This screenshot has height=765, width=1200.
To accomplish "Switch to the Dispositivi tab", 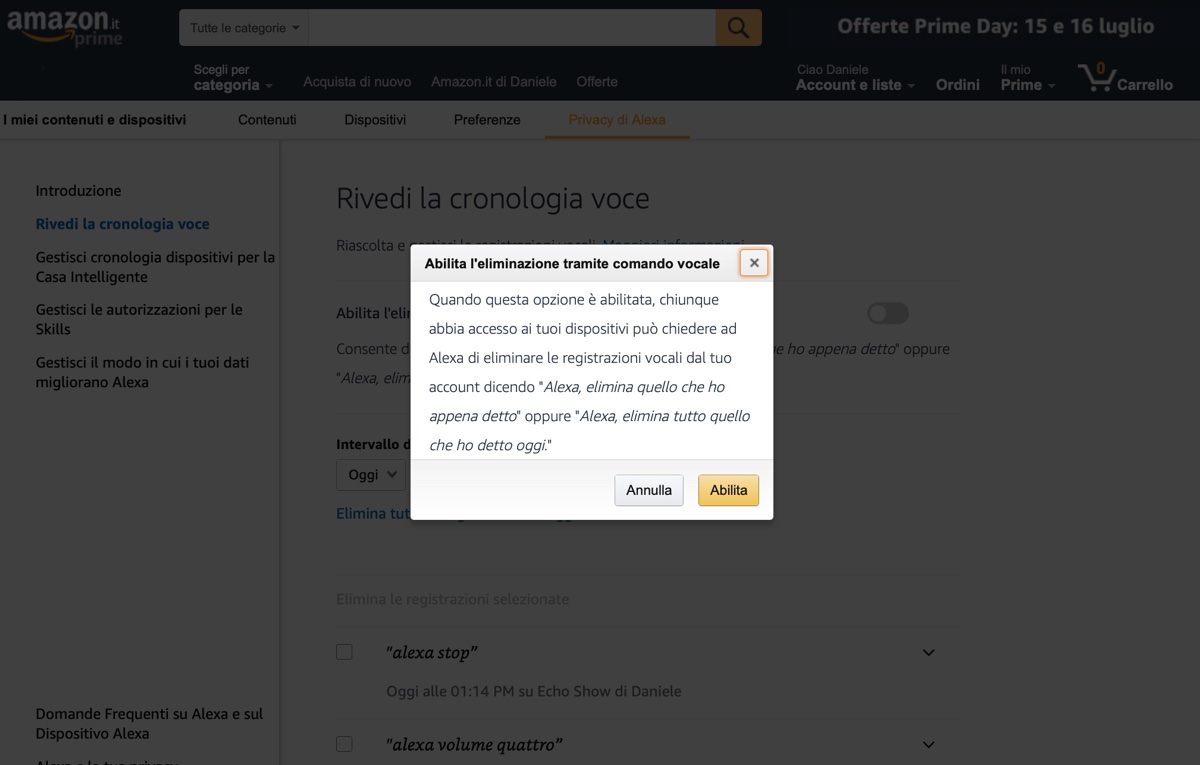I will (375, 120).
